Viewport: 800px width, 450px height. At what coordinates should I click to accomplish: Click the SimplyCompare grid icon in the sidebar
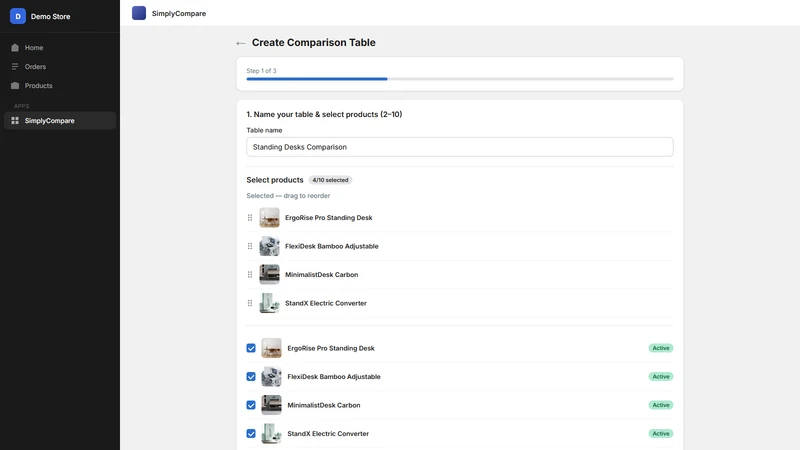coord(15,120)
